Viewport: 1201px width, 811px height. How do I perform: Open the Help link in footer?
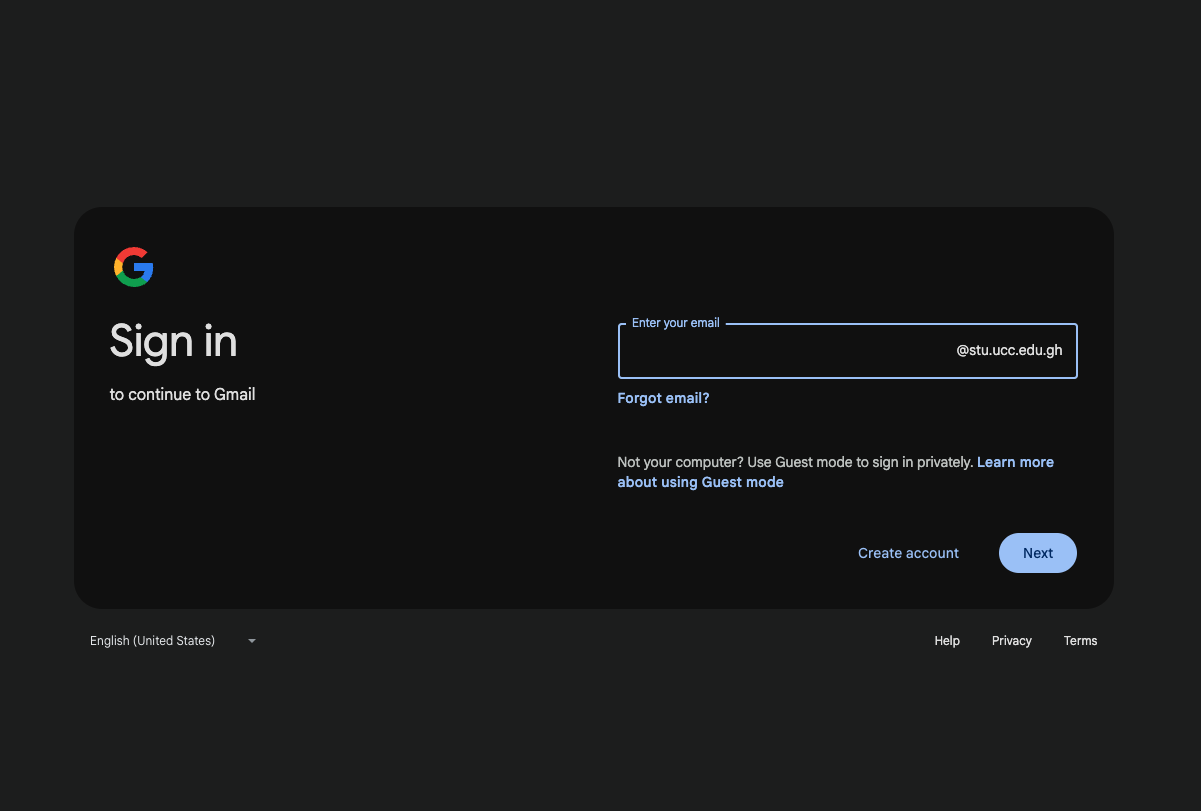947,641
